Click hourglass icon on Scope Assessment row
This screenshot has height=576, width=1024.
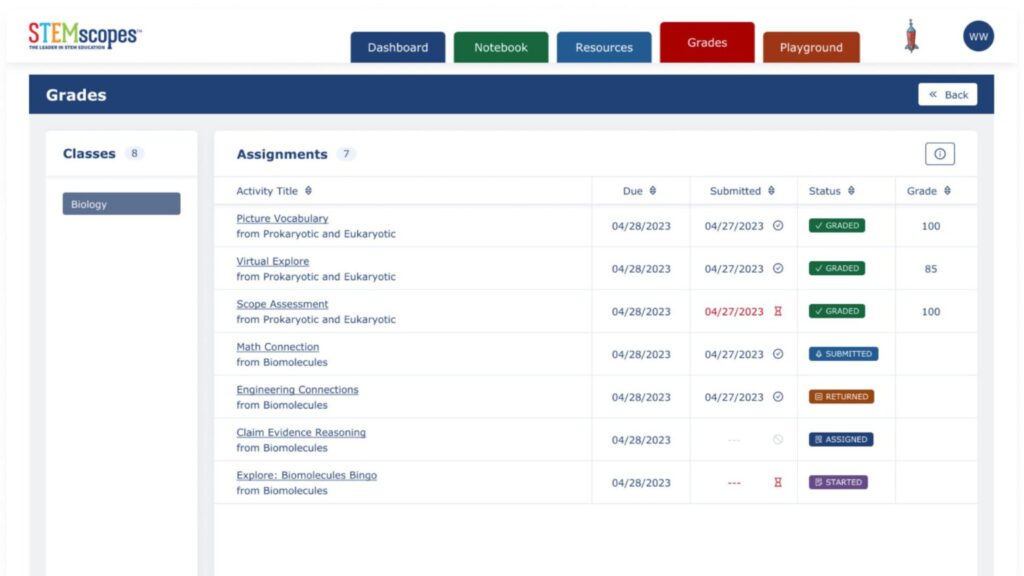click(778, 312)
